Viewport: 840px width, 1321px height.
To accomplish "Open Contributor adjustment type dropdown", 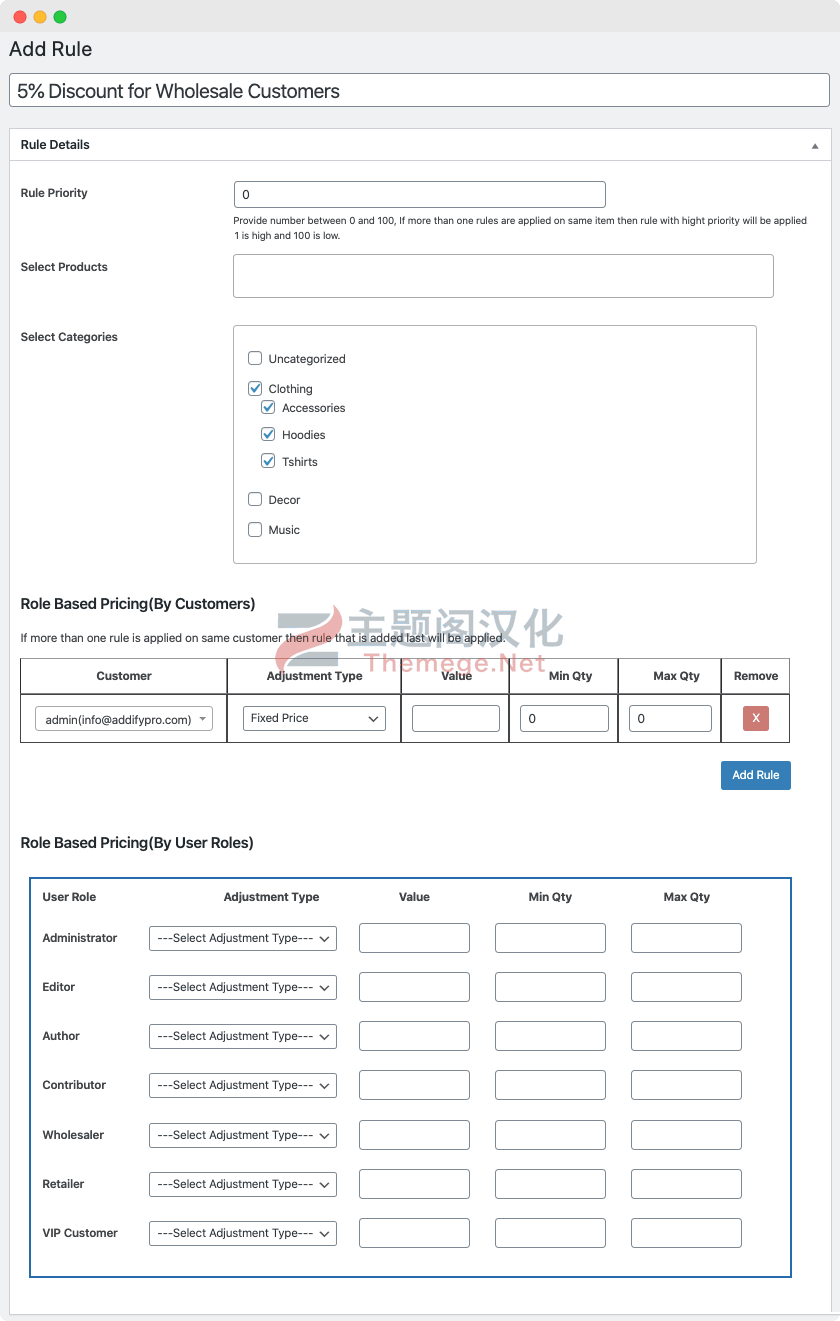I will (x=243, y=1085).
